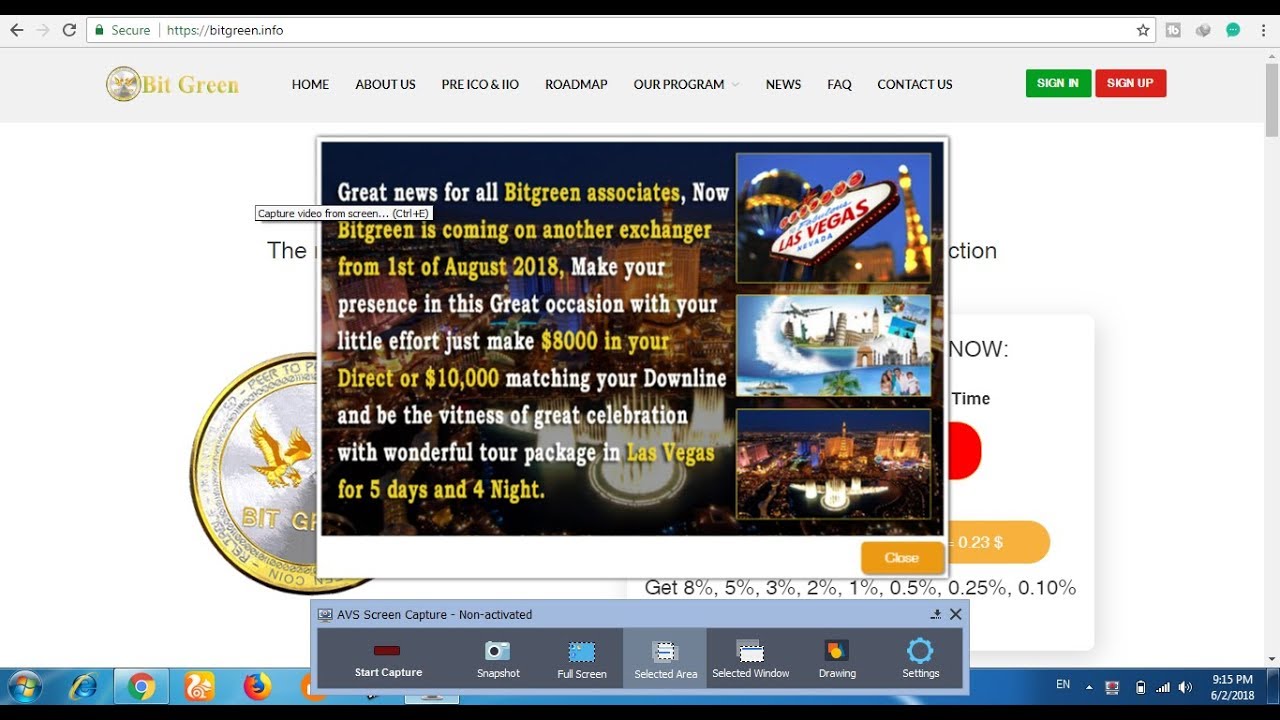This screenshot has width=1280, height=720.
Task: Close the AVS Screen Capture toolbar
Action: pos(955,614)
